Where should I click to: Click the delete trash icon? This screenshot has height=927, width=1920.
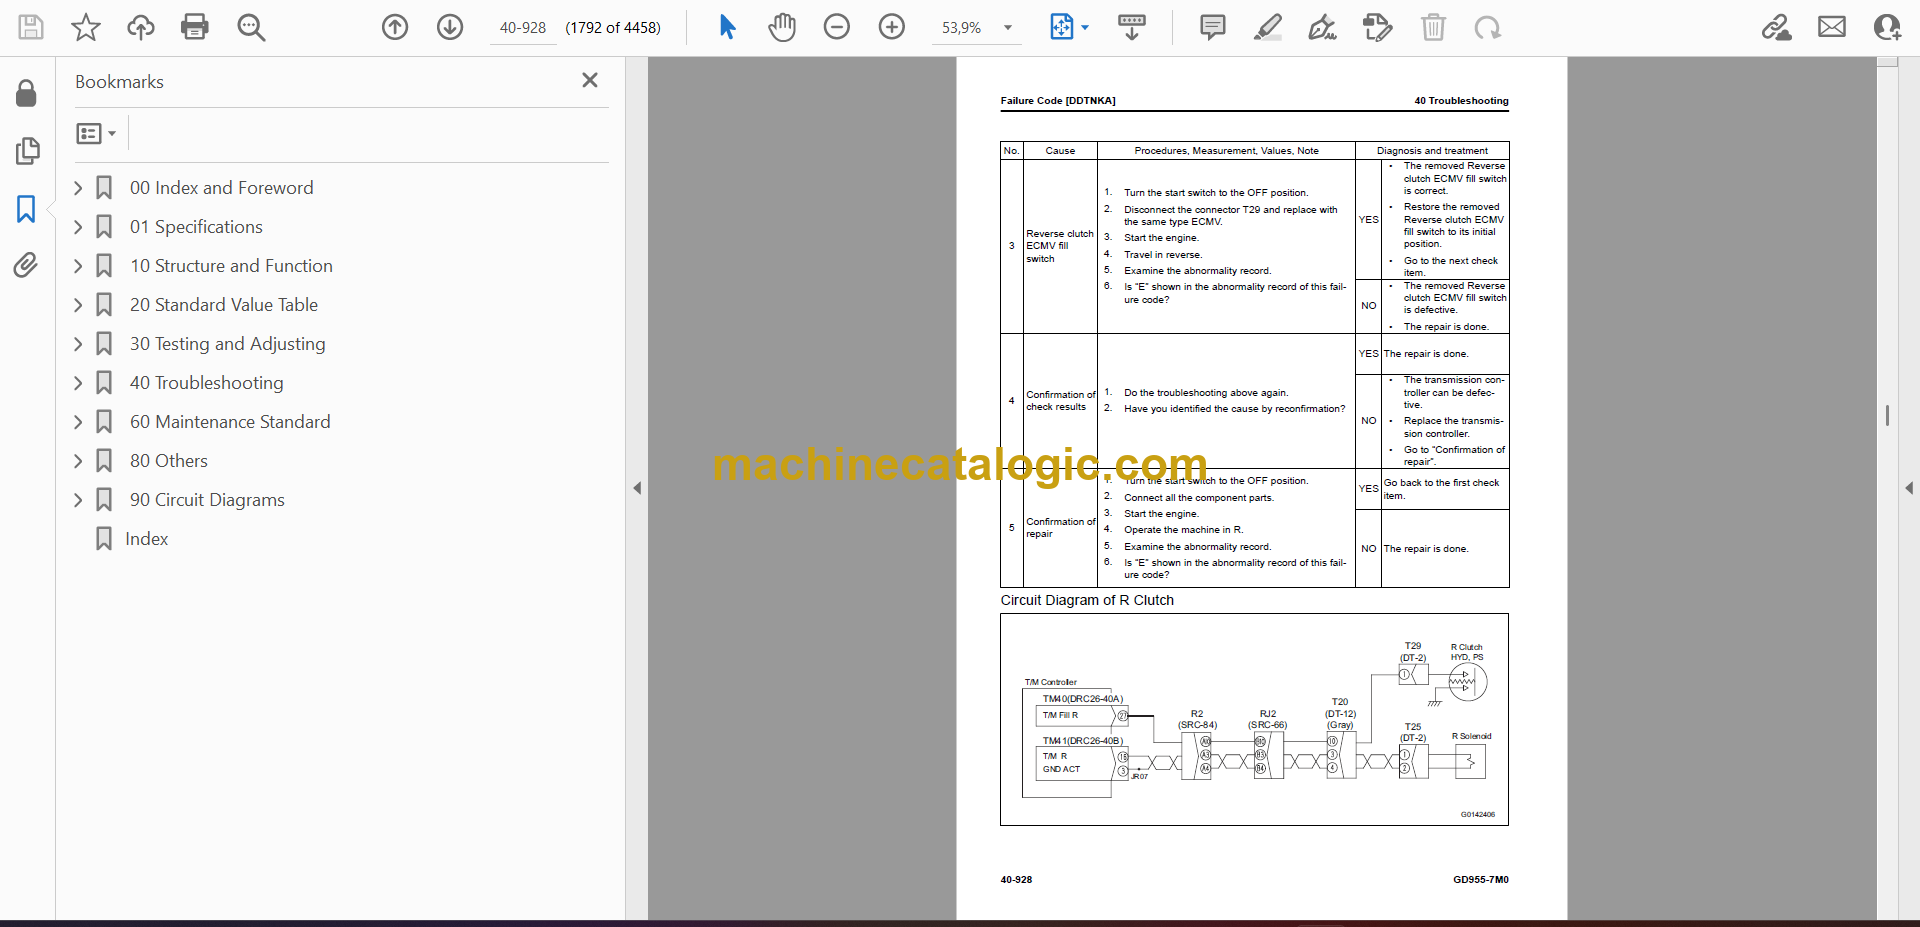pyautogui.click(x=1433, y=27)
